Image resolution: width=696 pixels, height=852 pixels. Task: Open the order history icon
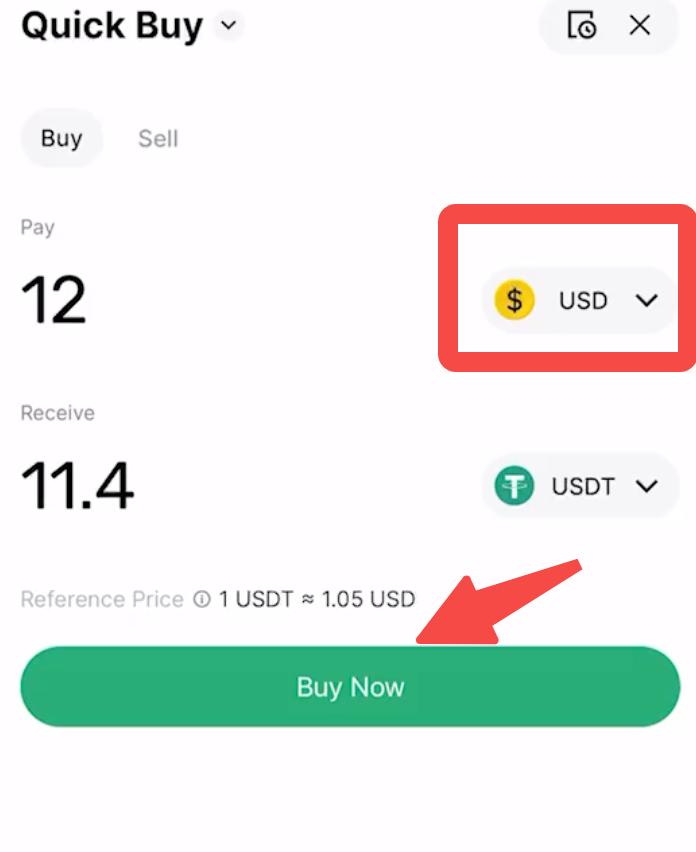click(581, 25)
